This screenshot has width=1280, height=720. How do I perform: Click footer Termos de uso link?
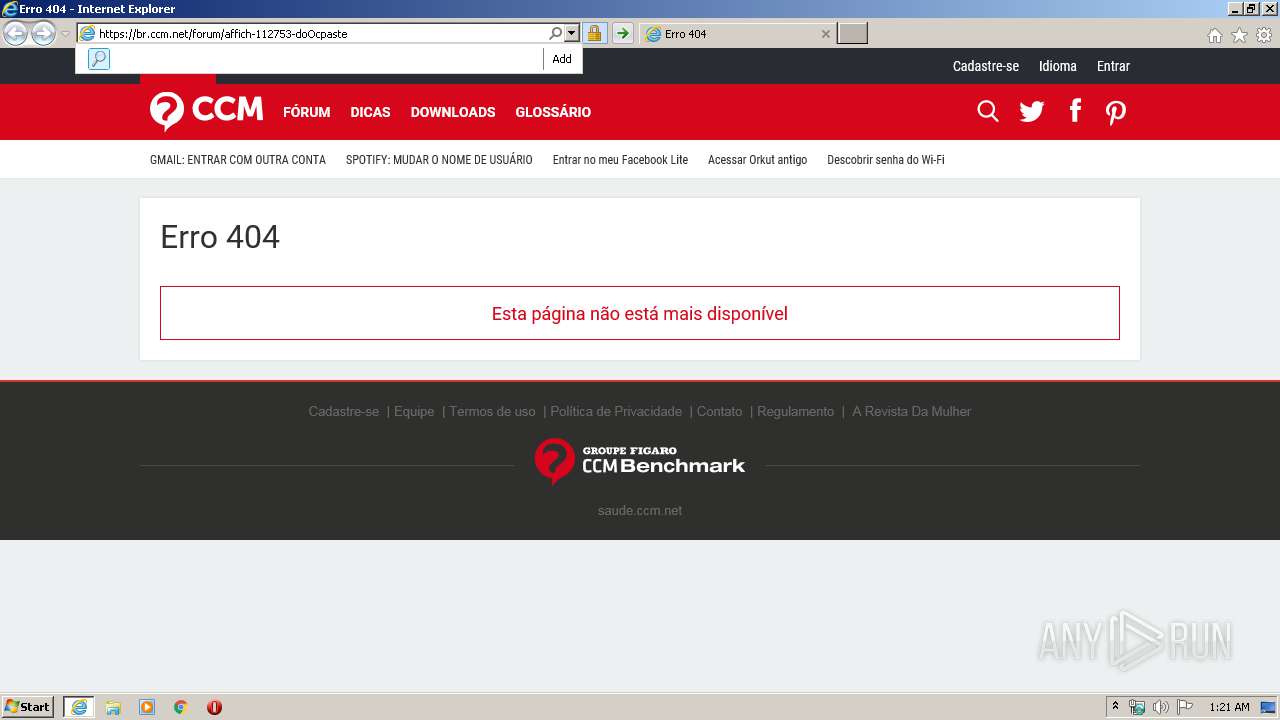pos(492,411)
